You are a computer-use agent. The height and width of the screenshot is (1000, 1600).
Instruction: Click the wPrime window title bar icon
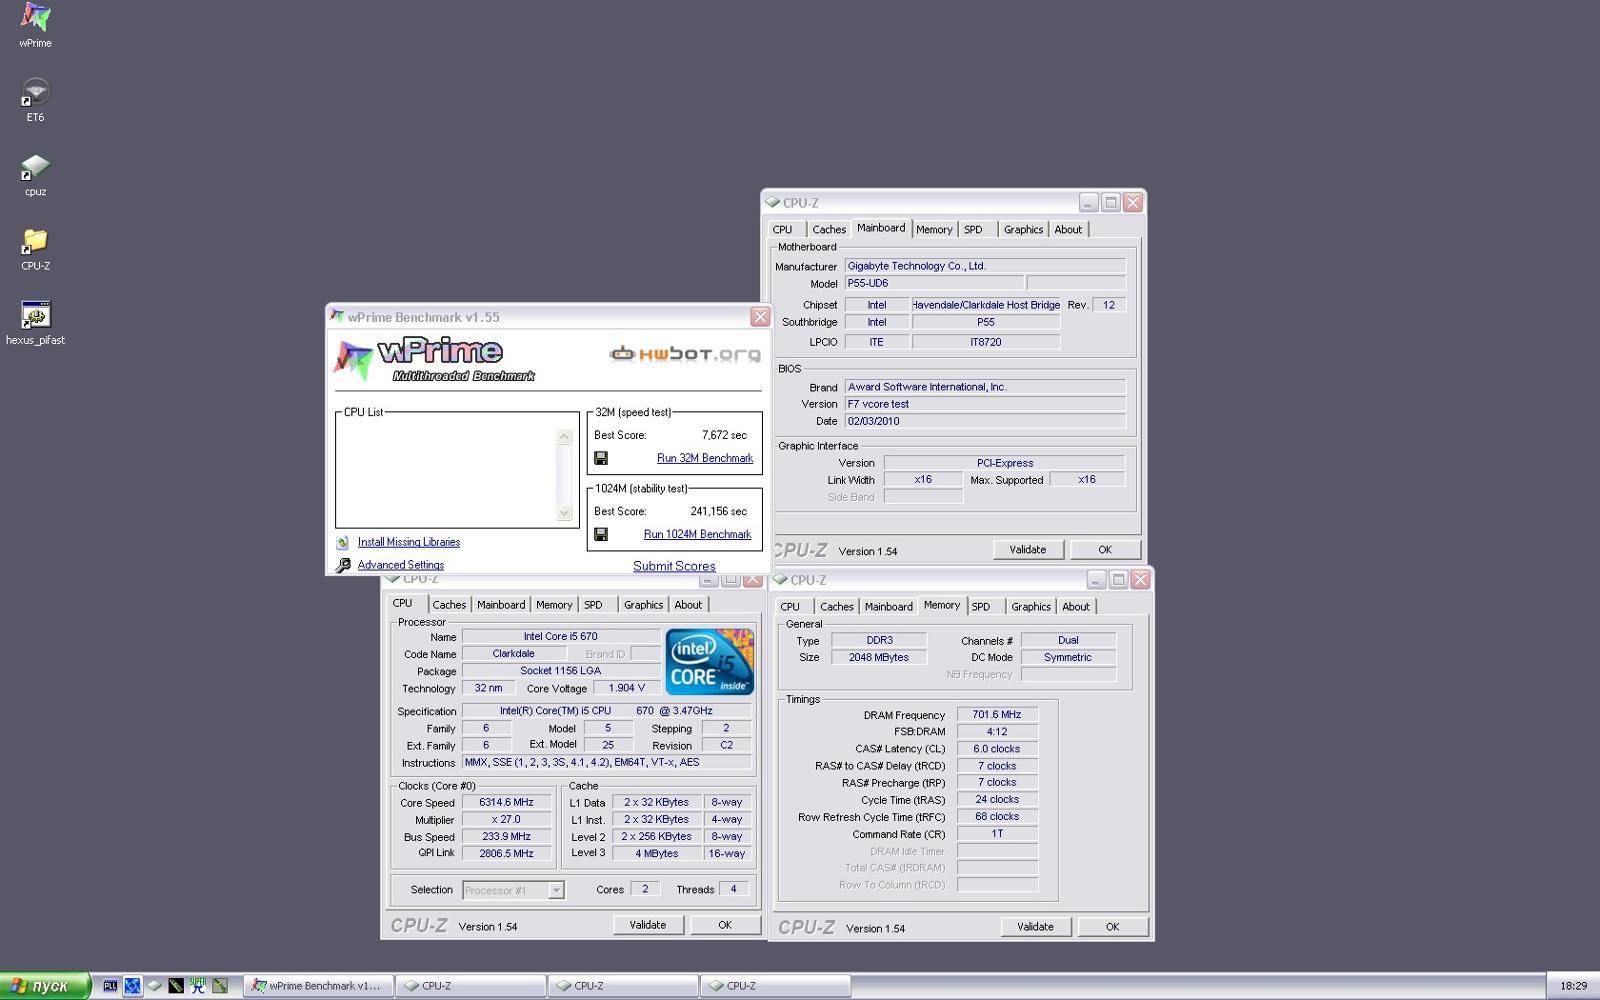tap(338, 317)
